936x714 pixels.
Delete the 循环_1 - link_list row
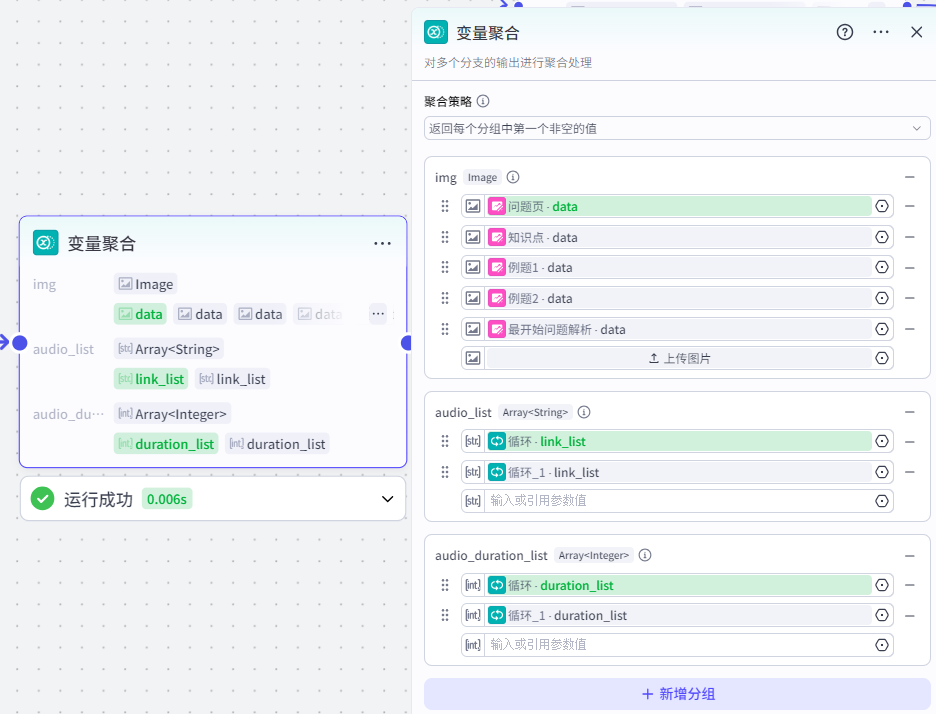tap(910, 472)
